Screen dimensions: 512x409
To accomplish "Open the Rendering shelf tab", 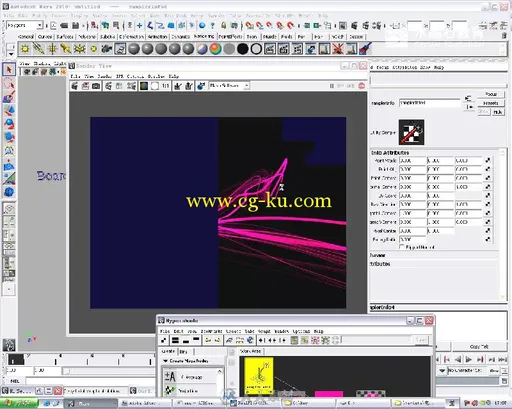I will pos(204,36).
